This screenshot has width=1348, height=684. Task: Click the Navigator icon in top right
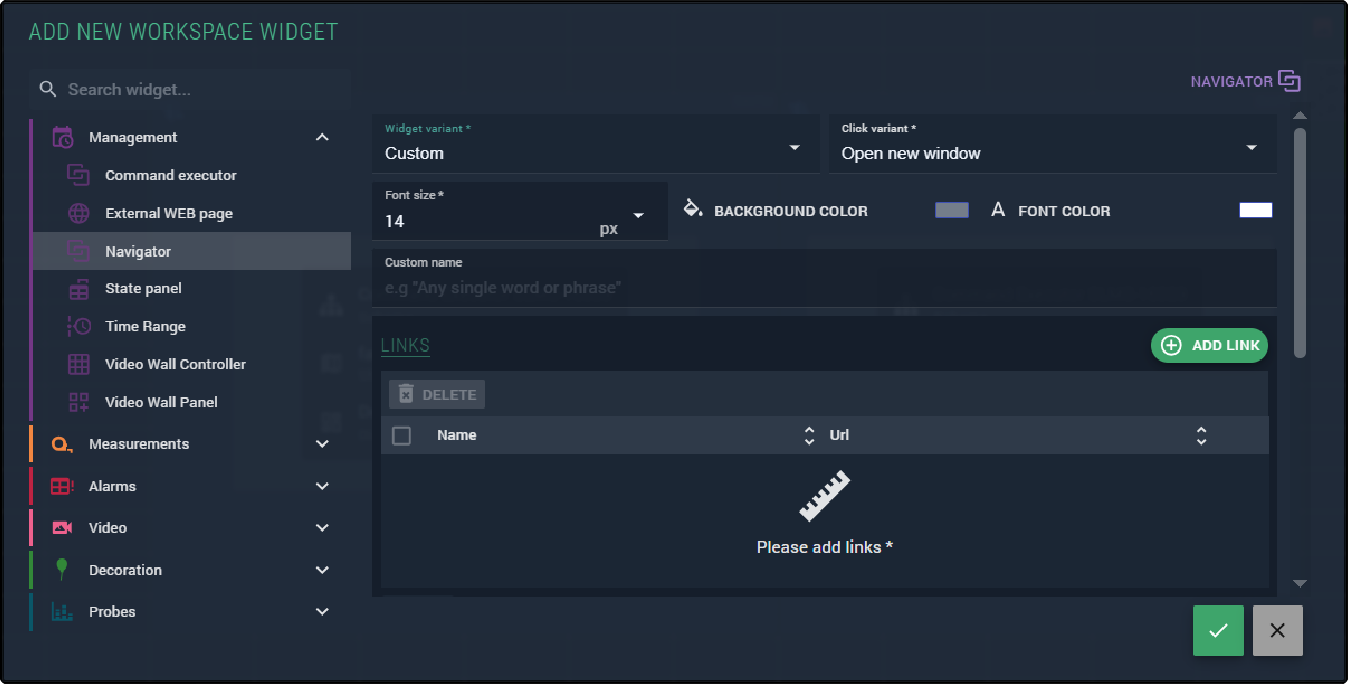click(x=1289, y=81)
